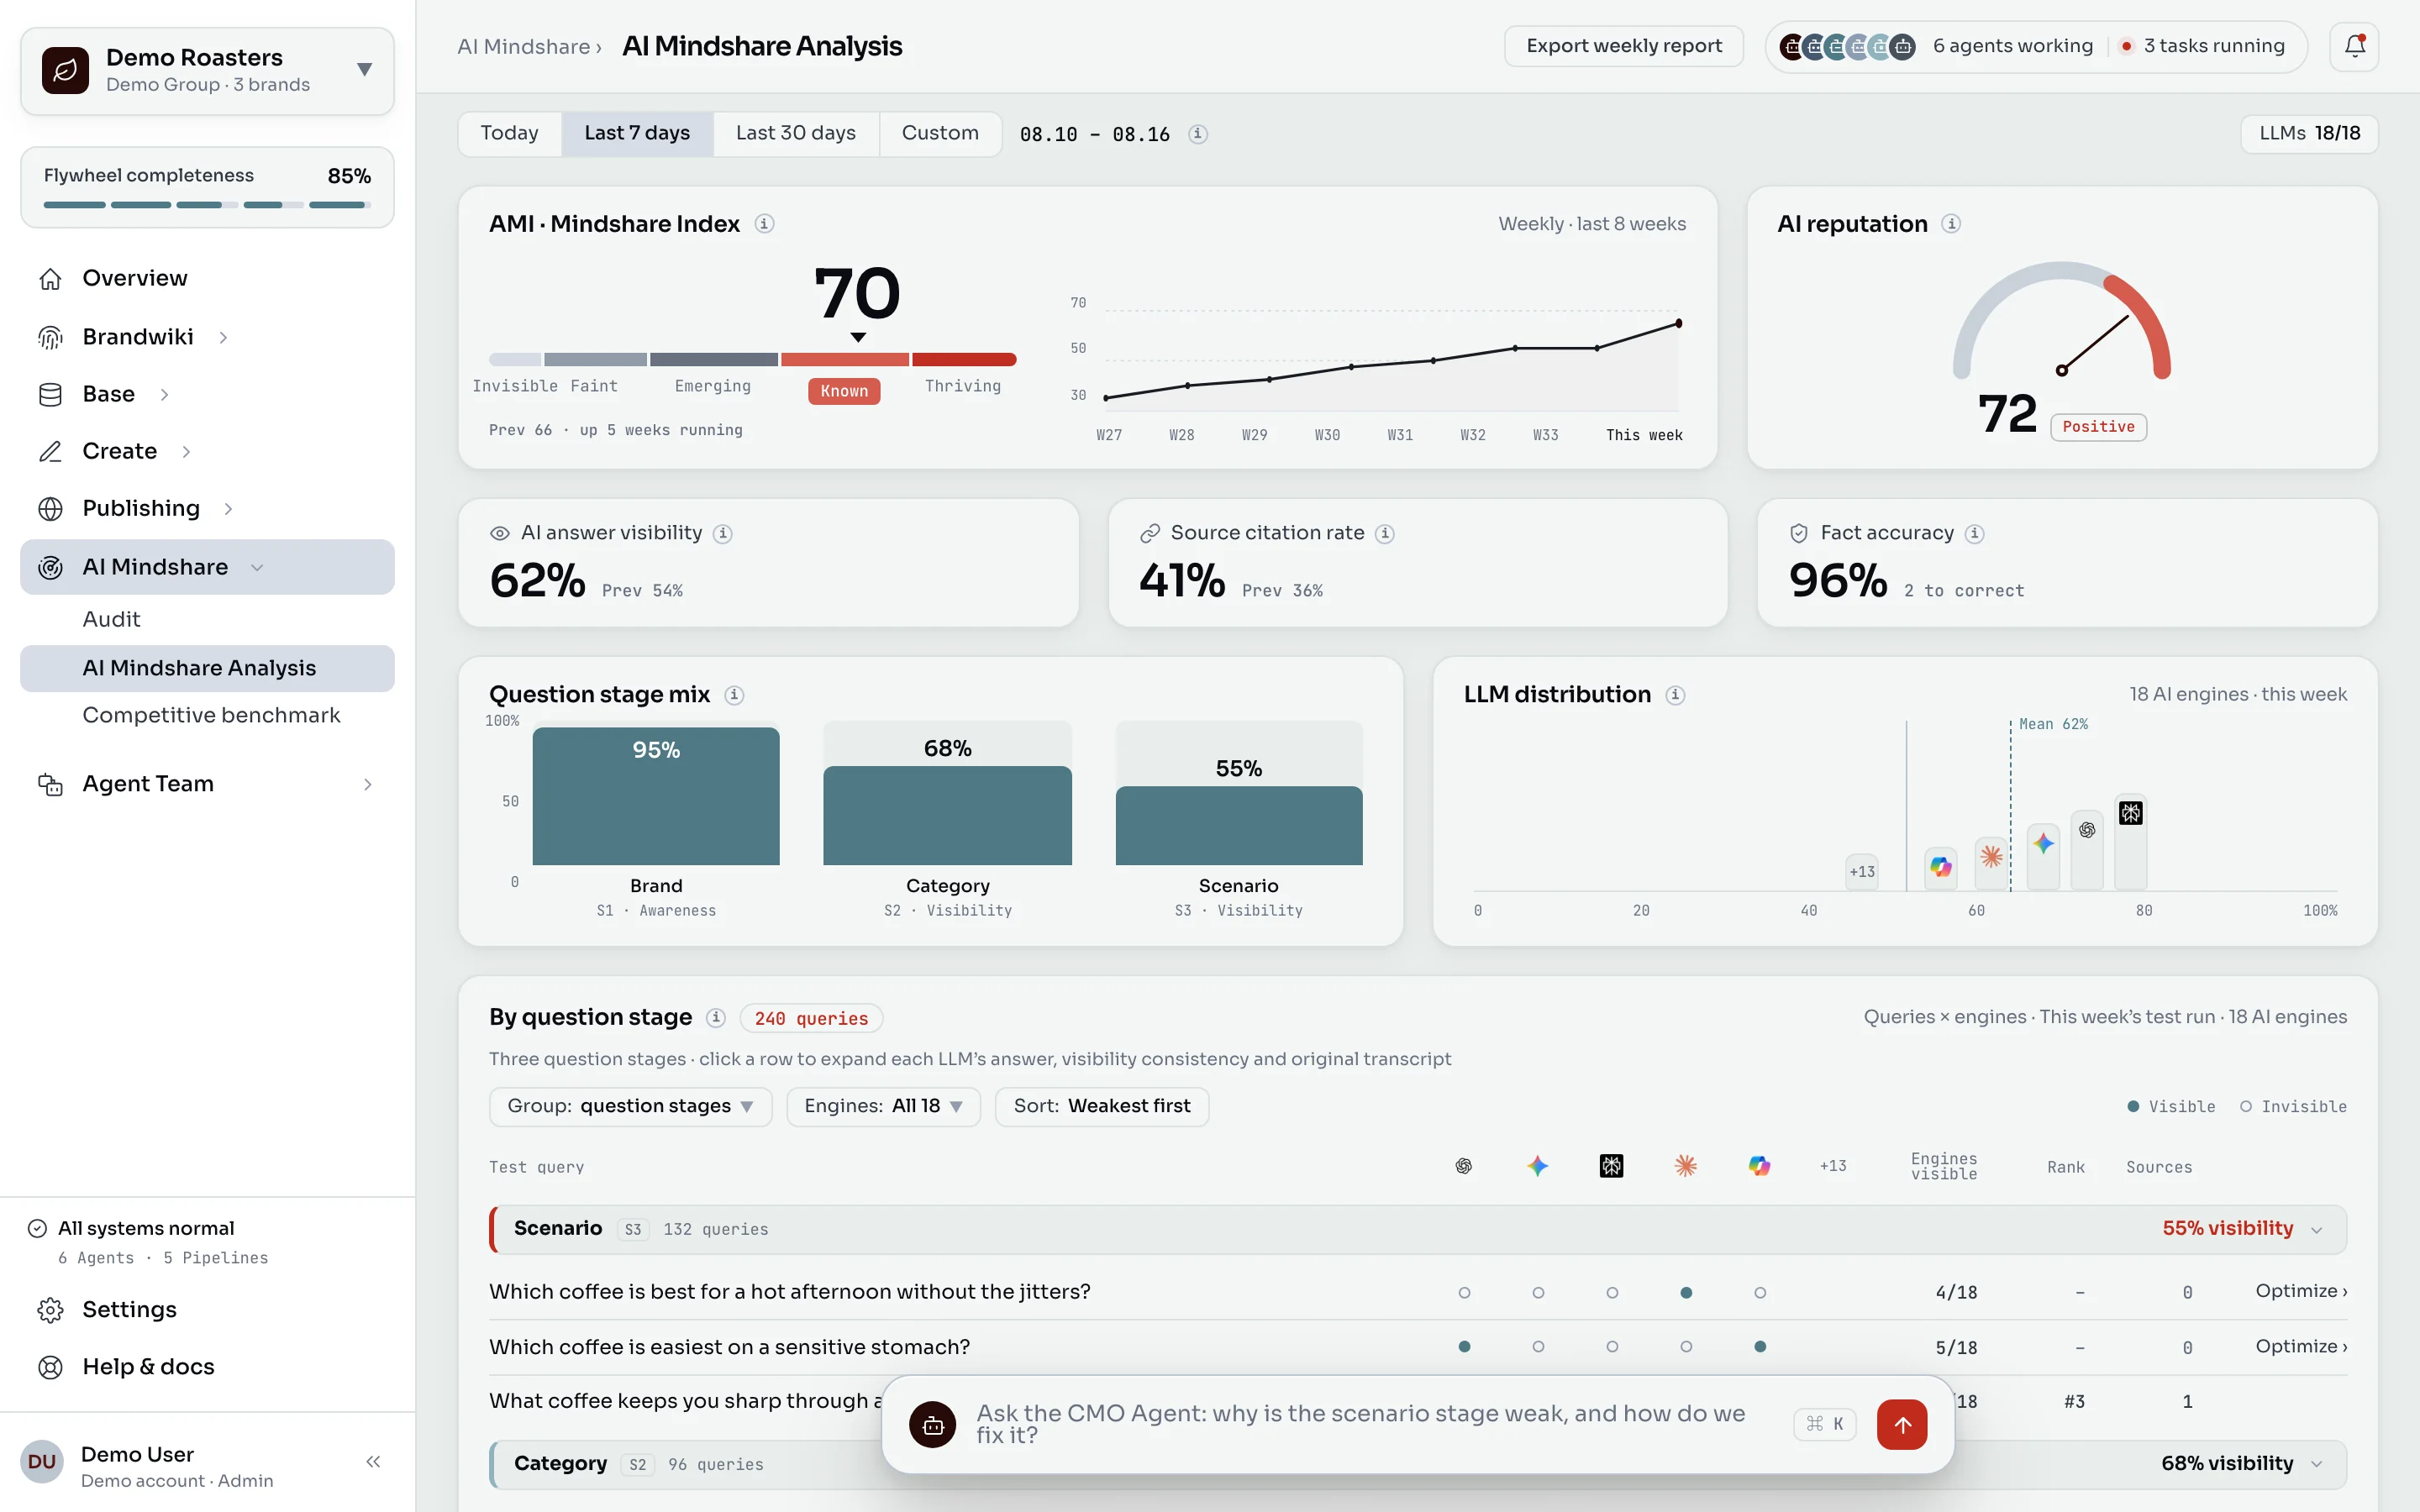Click the +13 engines chip in the LLM distribution chart

[x=1861, y=872]
